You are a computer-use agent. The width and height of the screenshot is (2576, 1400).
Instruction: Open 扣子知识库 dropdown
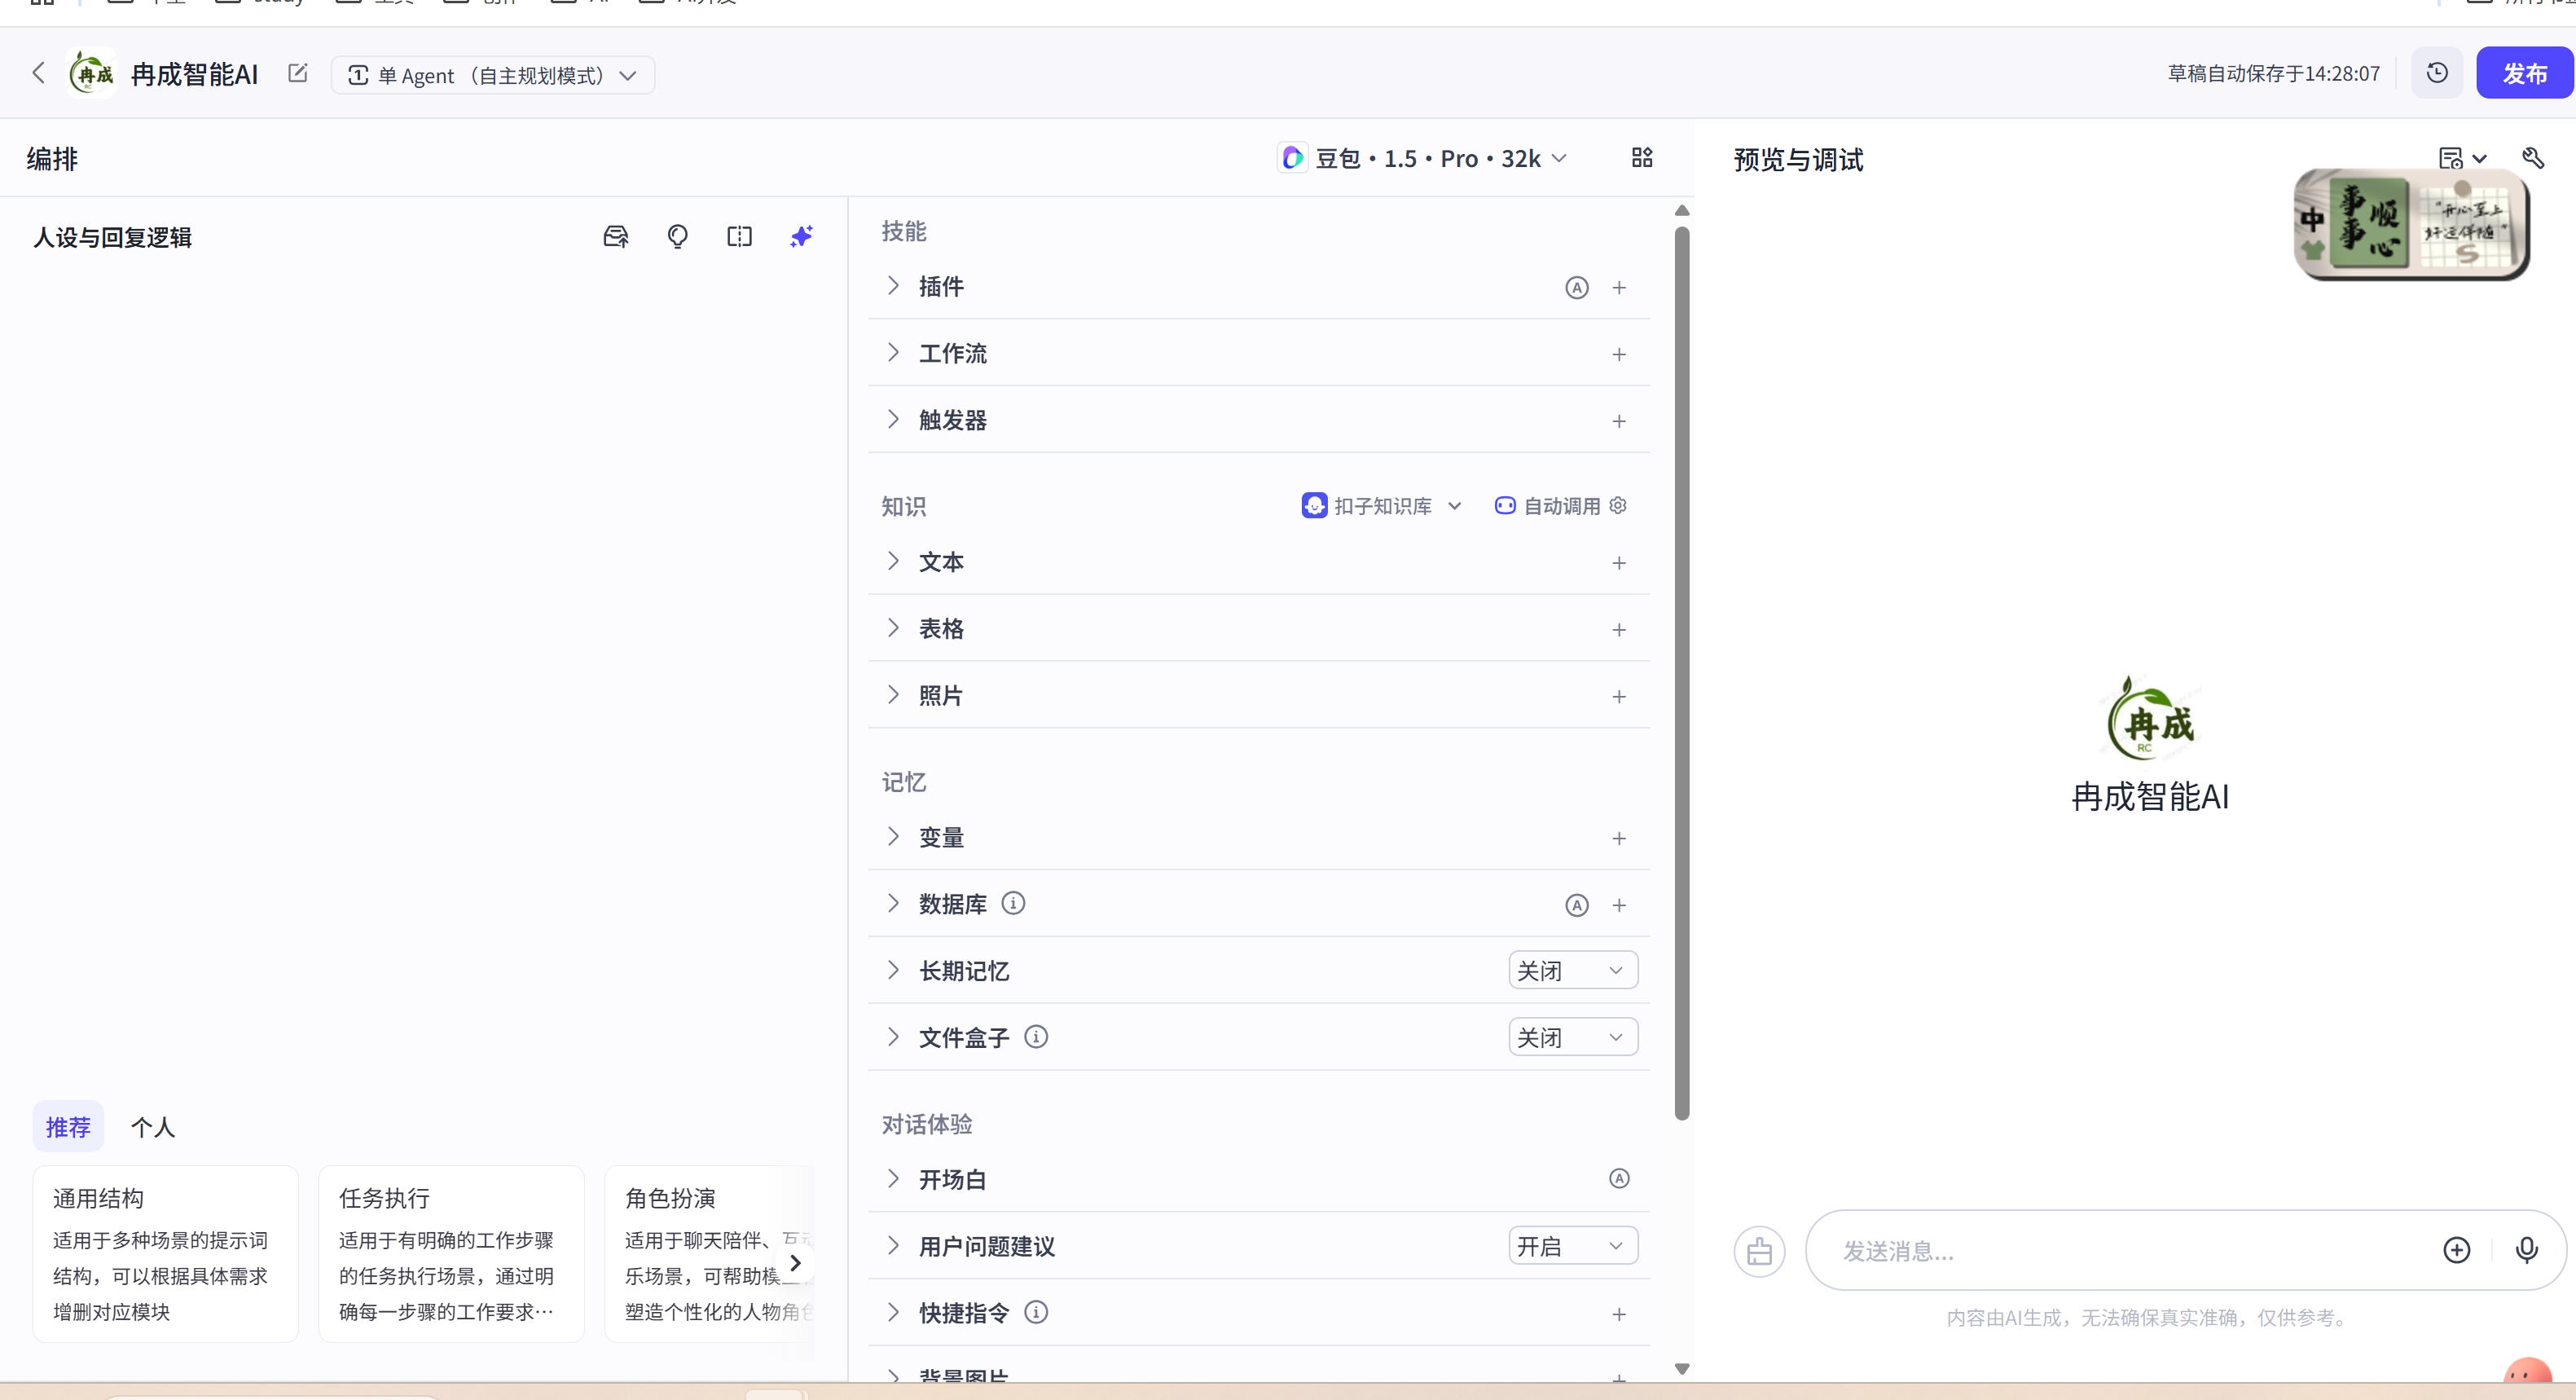click(1382, 506)
